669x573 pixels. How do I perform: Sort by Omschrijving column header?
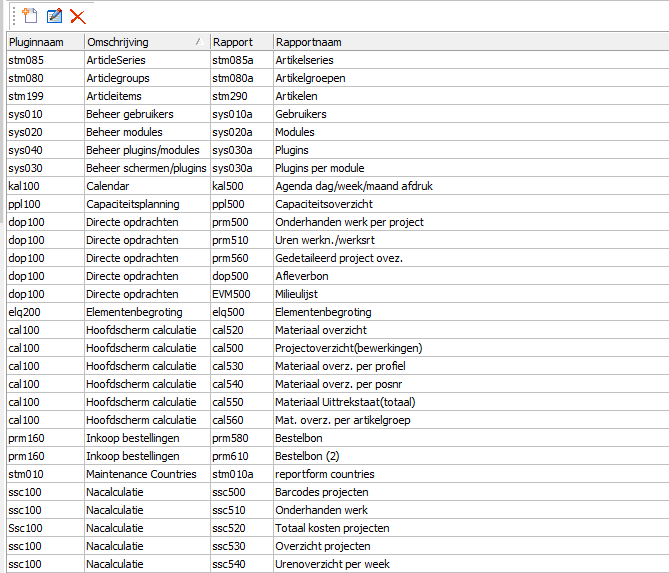[147, 42]
